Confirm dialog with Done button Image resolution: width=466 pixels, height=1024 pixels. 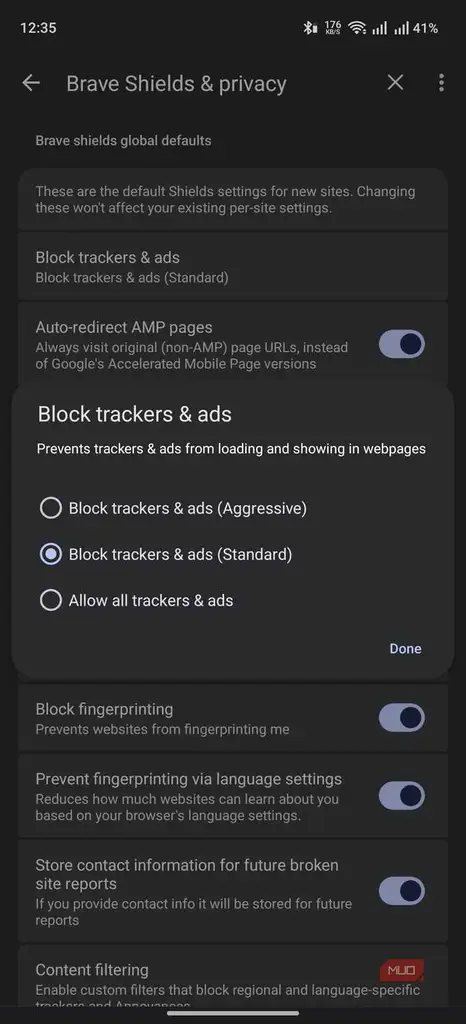[x=405, y=648]
